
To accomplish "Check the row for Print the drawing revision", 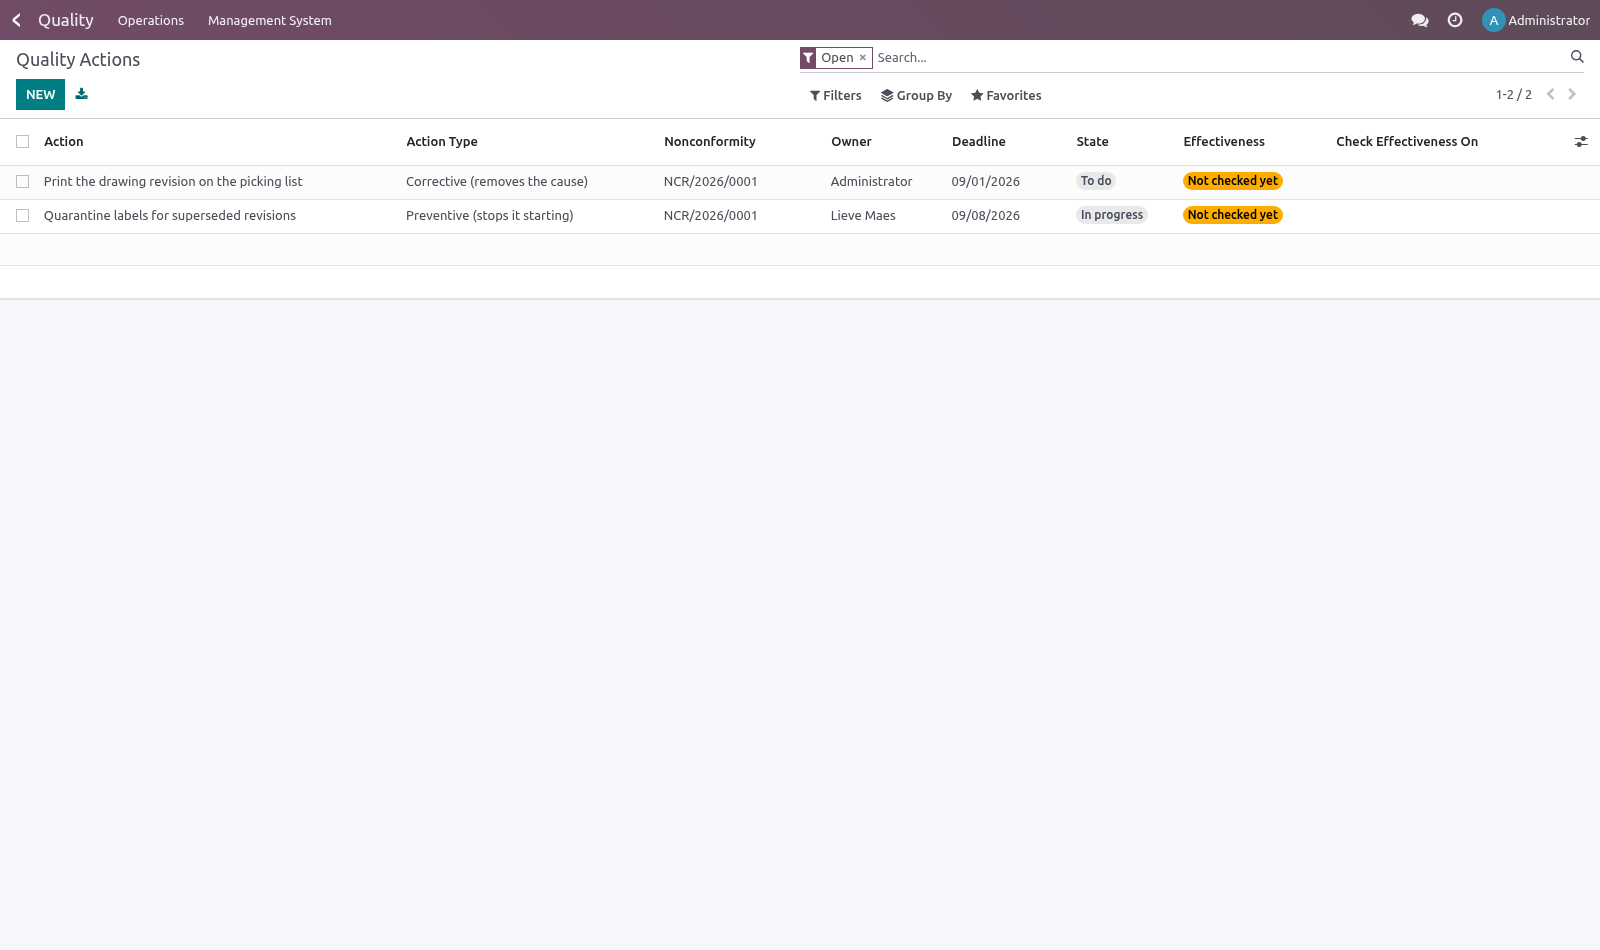I will coord(22,182).
